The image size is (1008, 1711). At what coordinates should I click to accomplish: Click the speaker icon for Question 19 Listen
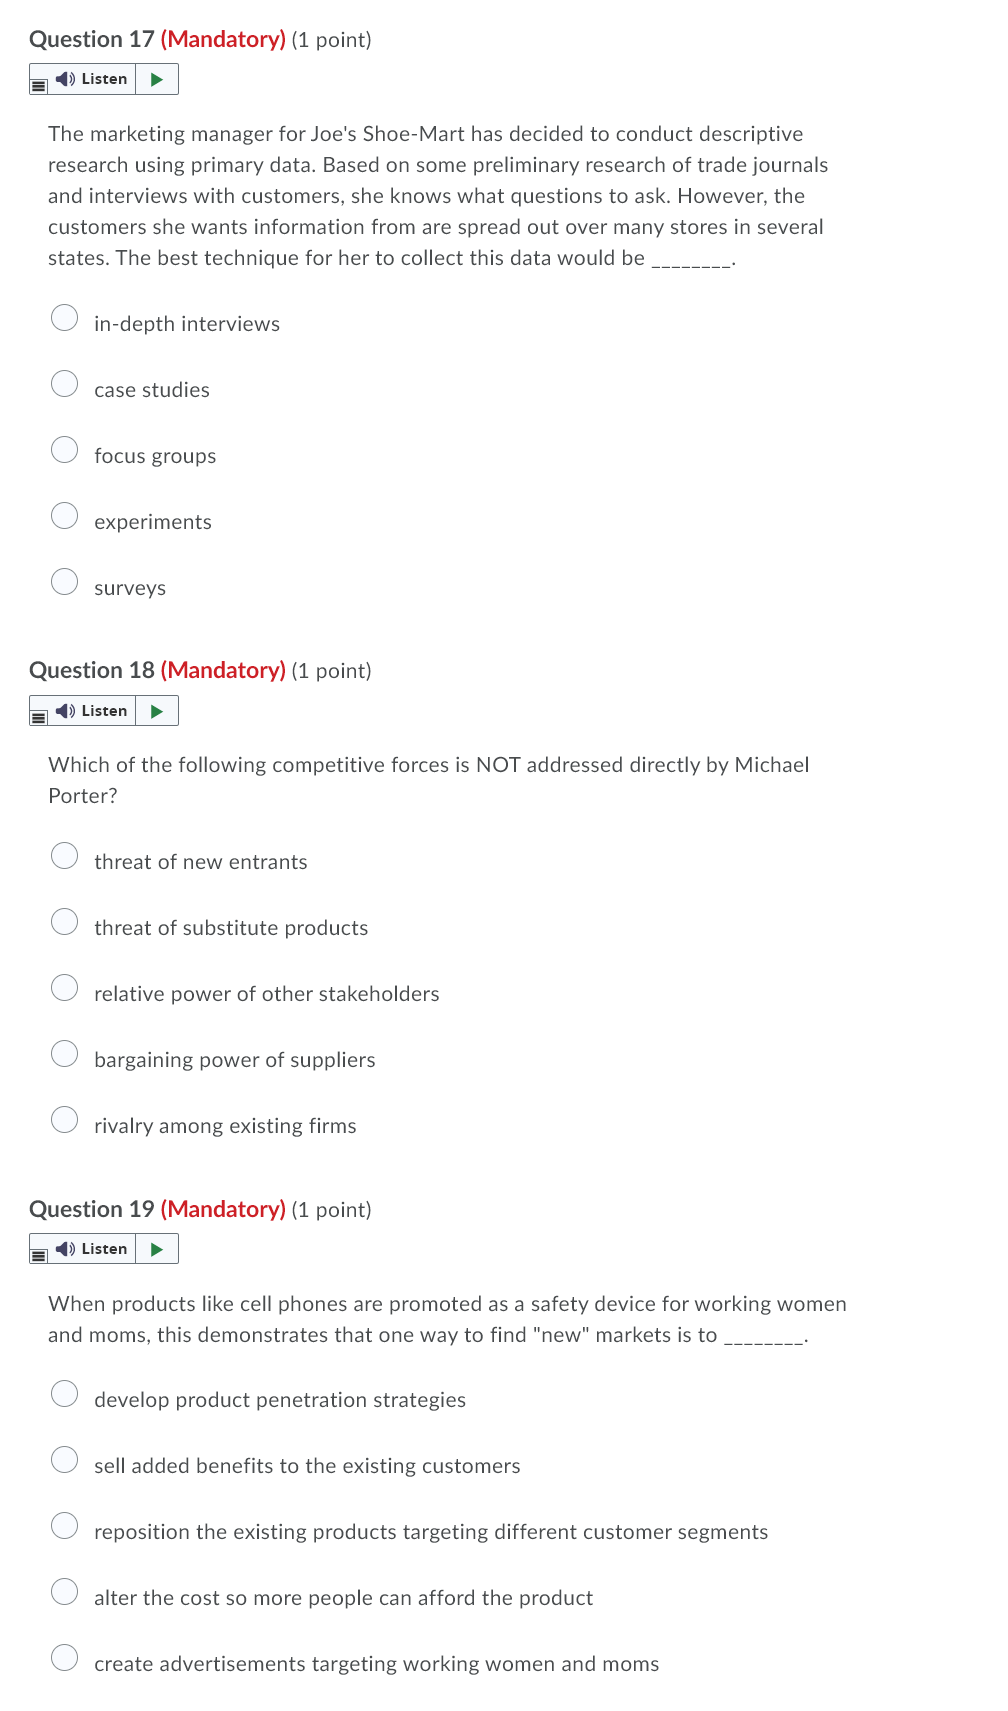pyautogui.click(x=63, y=1248)
